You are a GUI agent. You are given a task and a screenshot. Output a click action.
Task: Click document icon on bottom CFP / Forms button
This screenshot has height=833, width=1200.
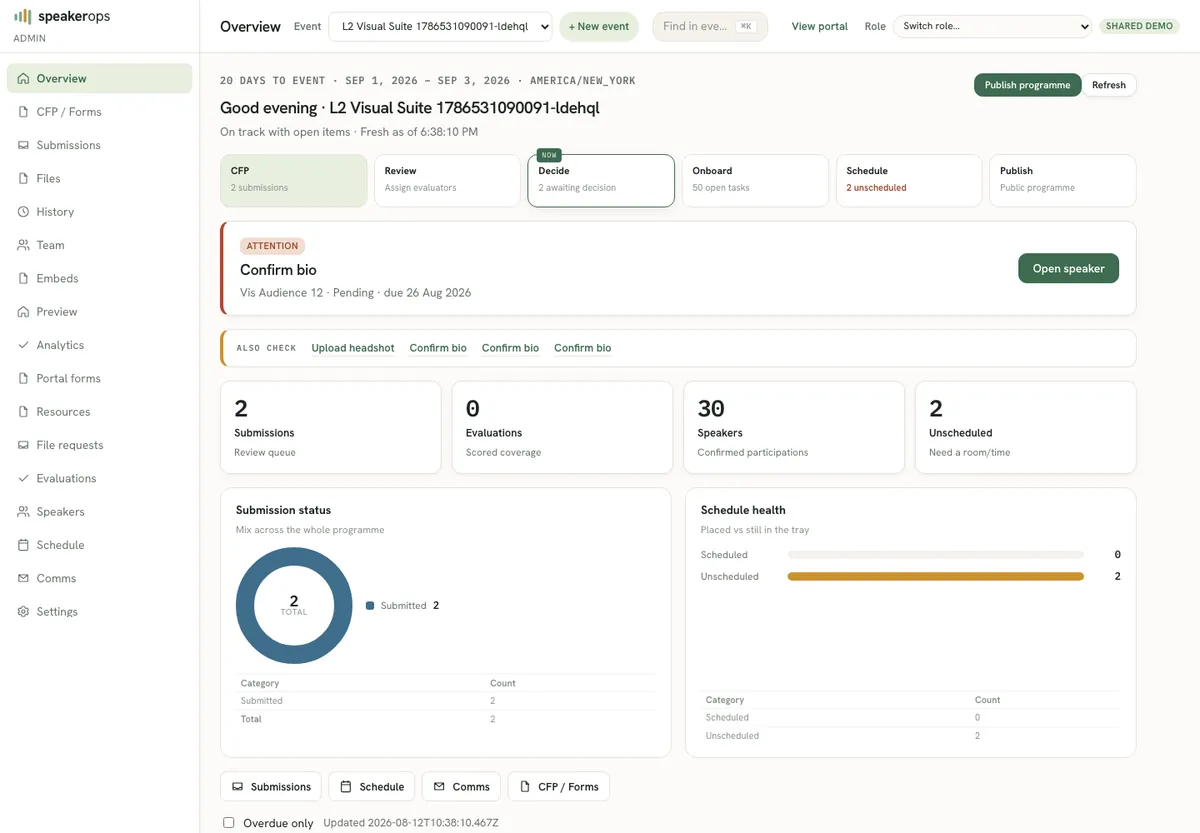[525, 787]
